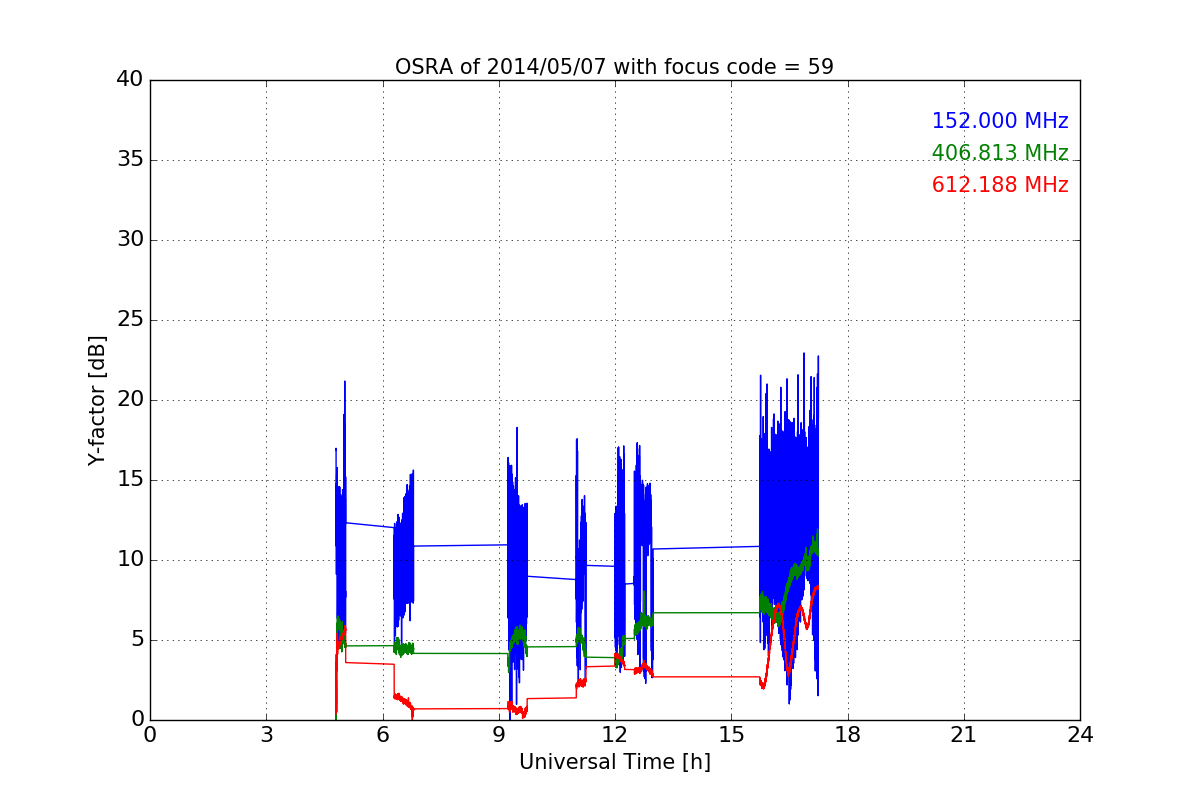Click the x-axis tick value 21

(x=964, y=735)
